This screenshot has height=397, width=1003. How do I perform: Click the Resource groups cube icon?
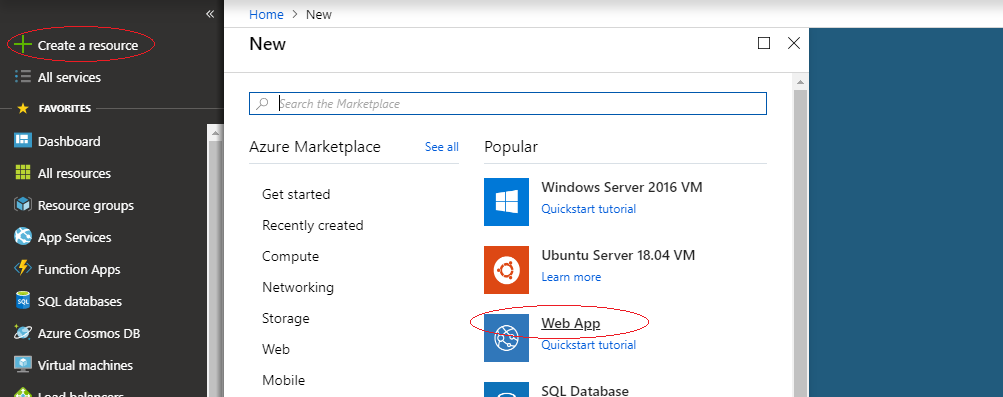click(22, 205)
